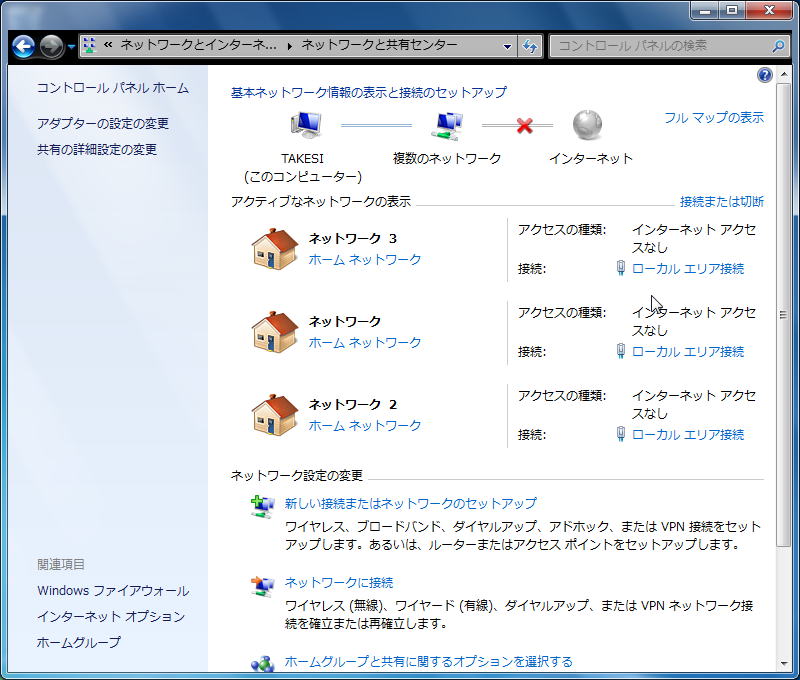The image size is (800, 680).
Task: Open インターネット オプション related item
Action: pos(111,617)
